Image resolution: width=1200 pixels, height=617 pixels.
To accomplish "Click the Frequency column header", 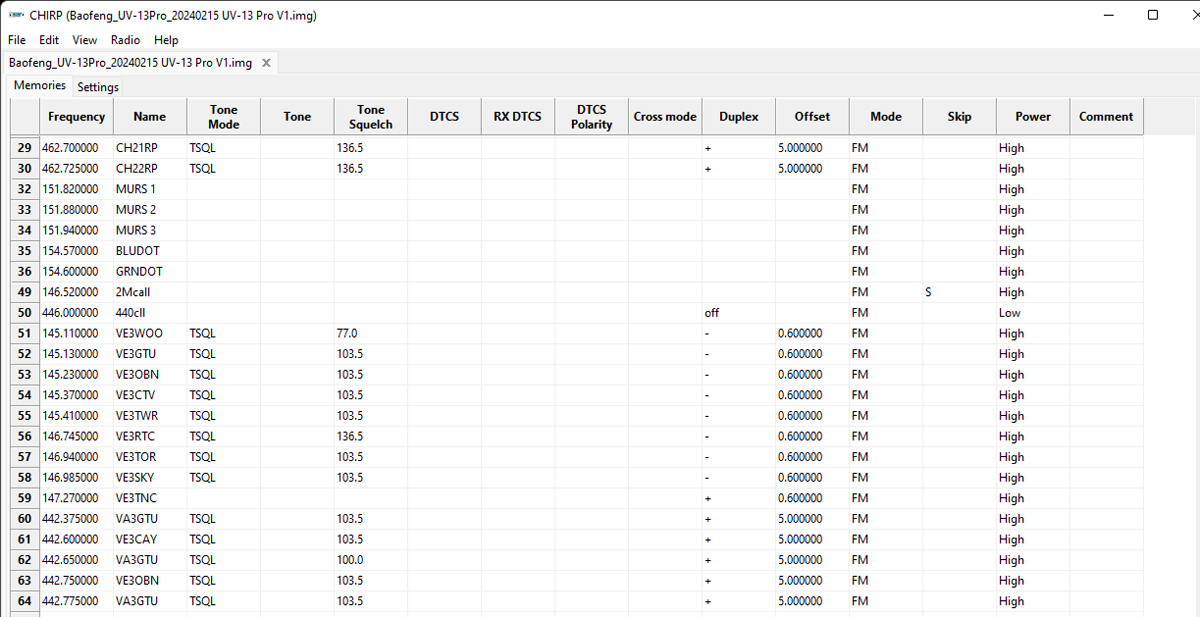I will [76, 117].
